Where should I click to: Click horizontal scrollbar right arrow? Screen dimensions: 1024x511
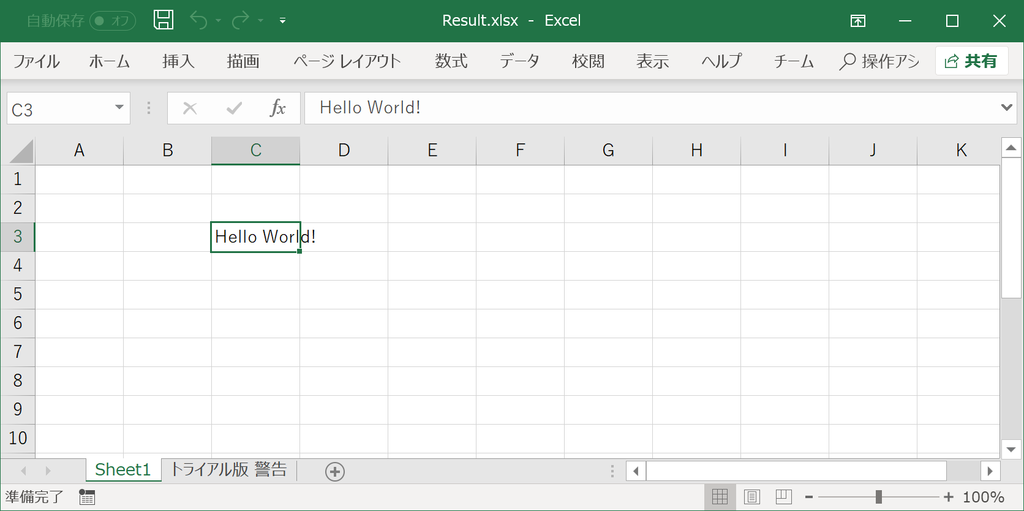pyautogui.click(x=991, y=470)
